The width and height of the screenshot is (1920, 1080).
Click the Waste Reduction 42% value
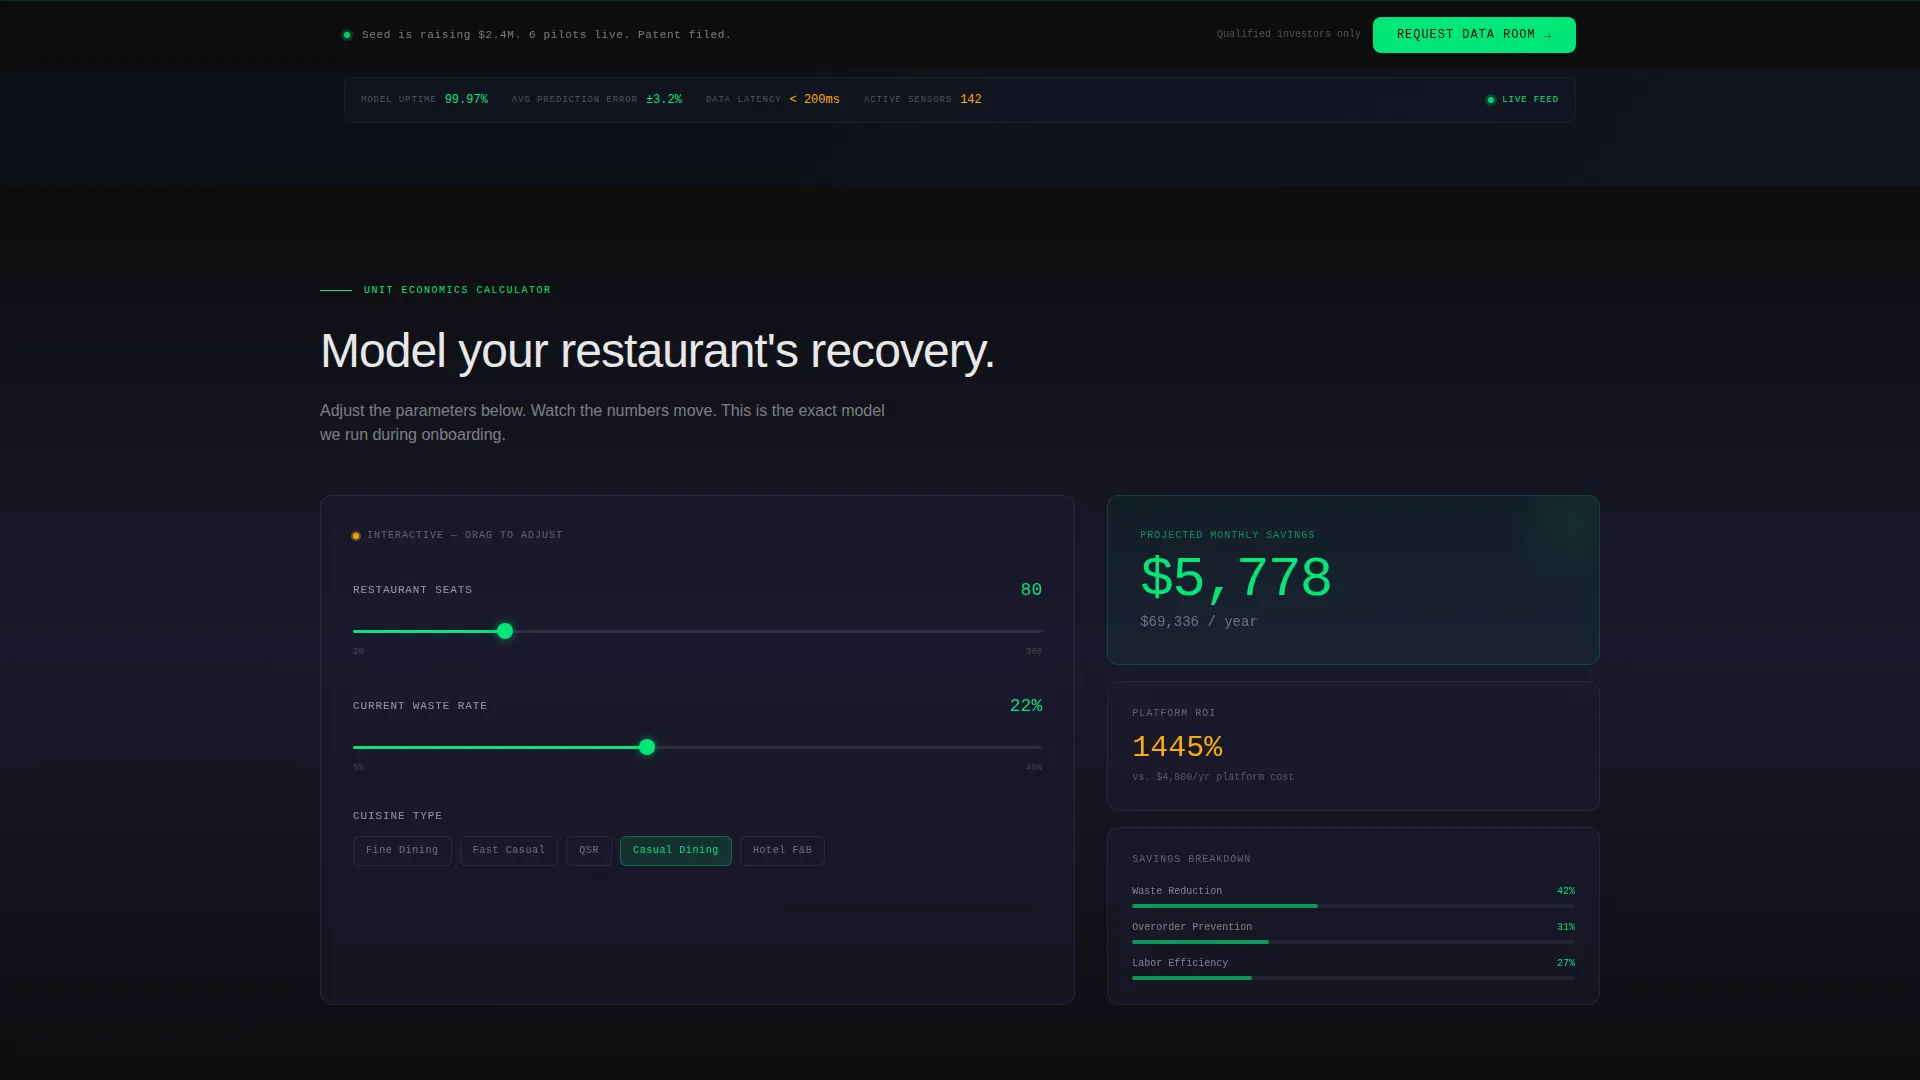coord(1566,891)
